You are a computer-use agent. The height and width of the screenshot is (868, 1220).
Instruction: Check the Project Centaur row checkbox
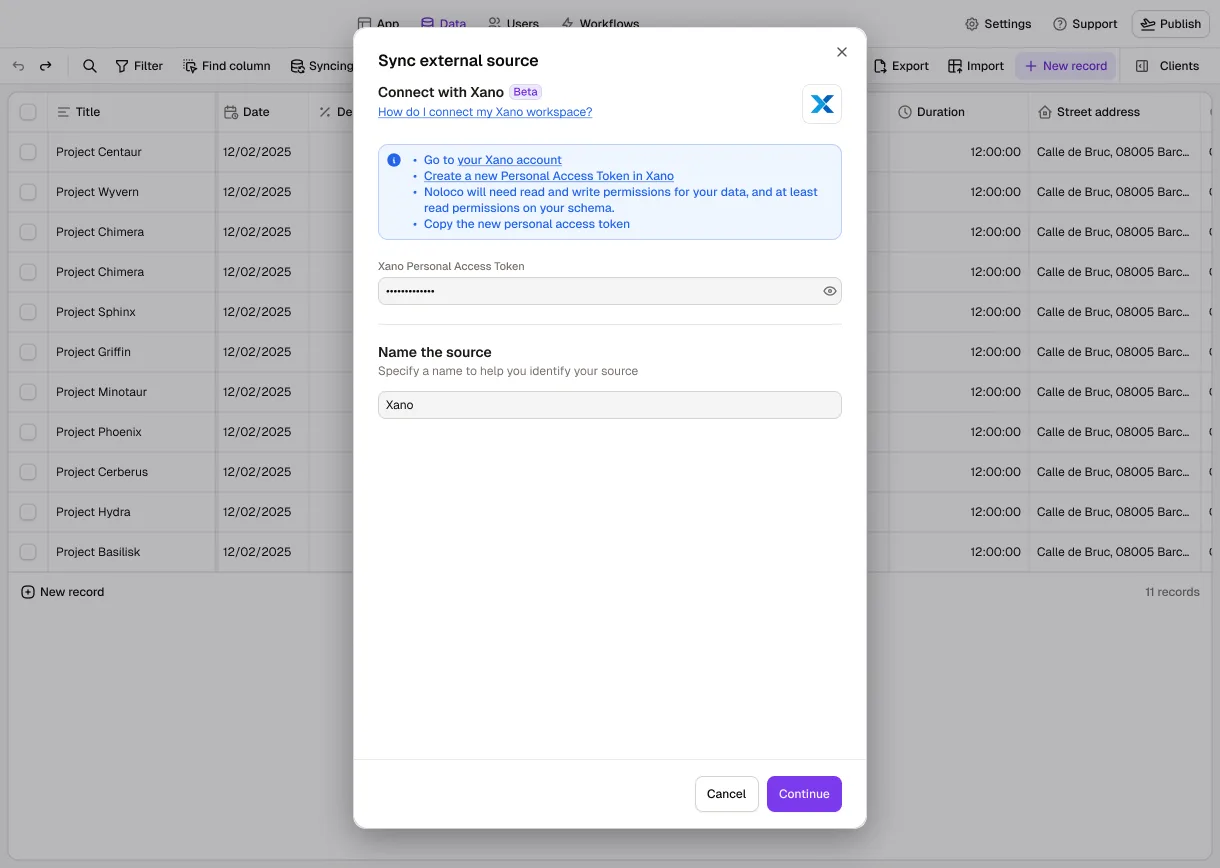coord(28,152)
